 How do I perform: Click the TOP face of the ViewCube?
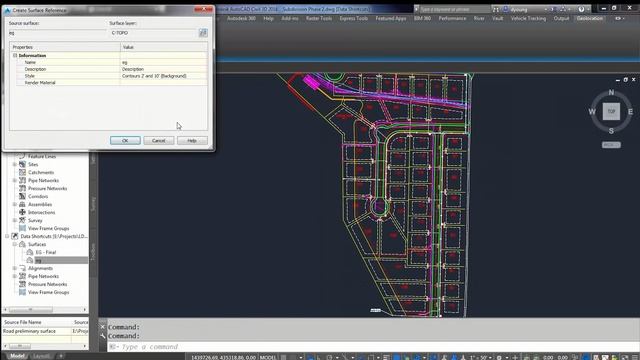pos(611,111)
